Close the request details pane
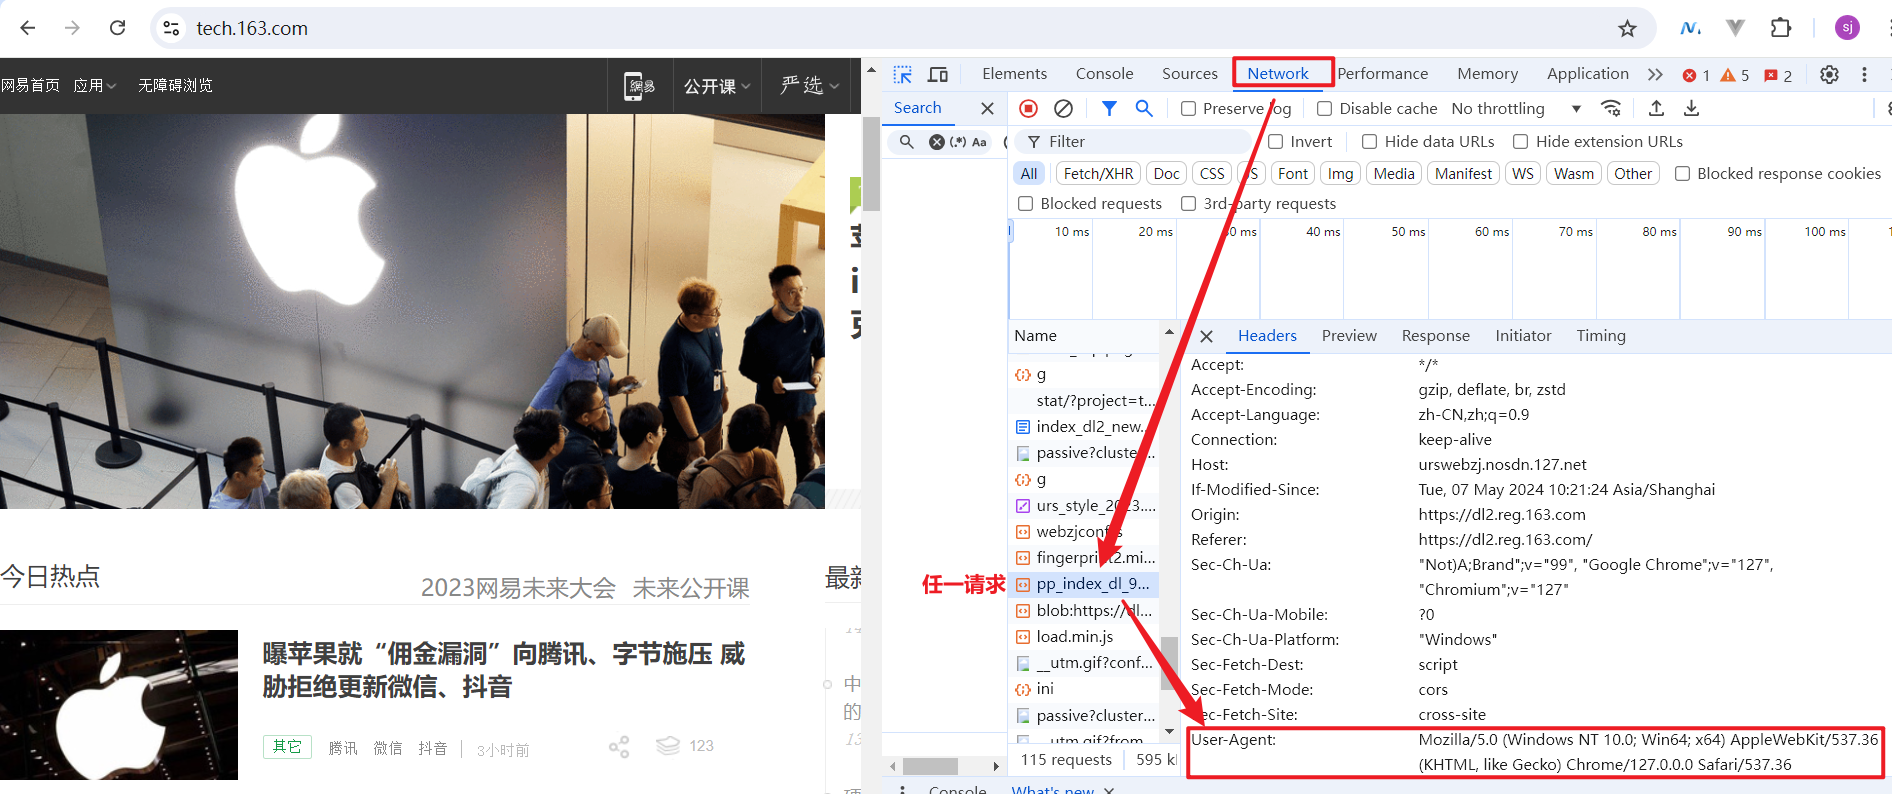 (1206, 336)
